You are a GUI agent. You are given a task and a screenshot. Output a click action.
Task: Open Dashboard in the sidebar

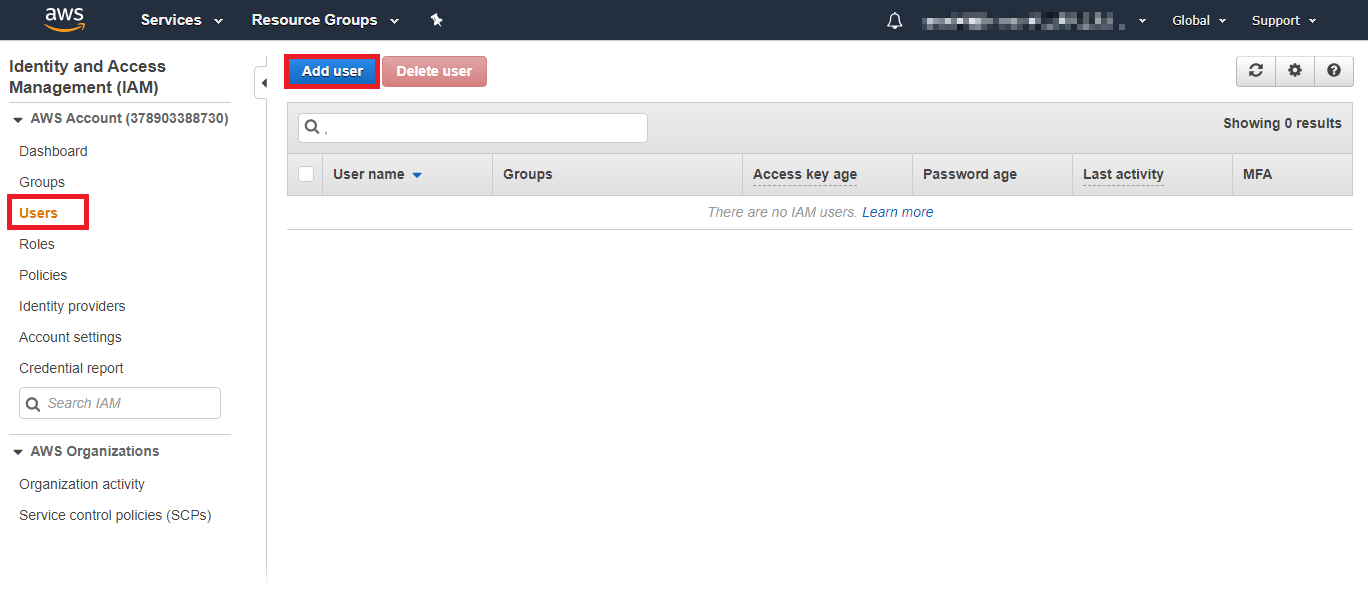pyautogui.click(x=53, y=151)
